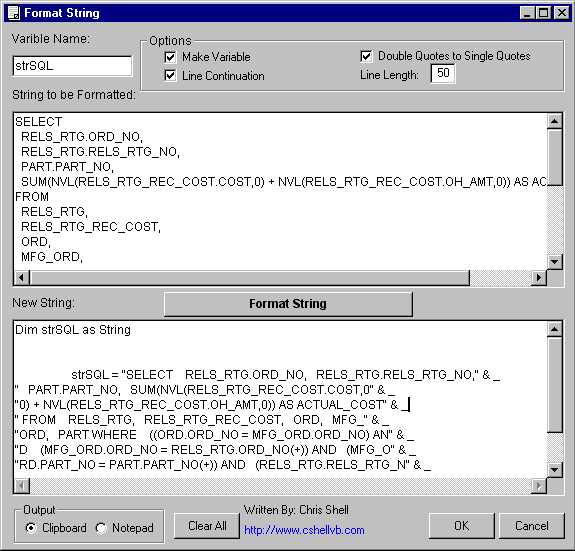
Task: Confirm with the OK button
Action: point(462,526)
